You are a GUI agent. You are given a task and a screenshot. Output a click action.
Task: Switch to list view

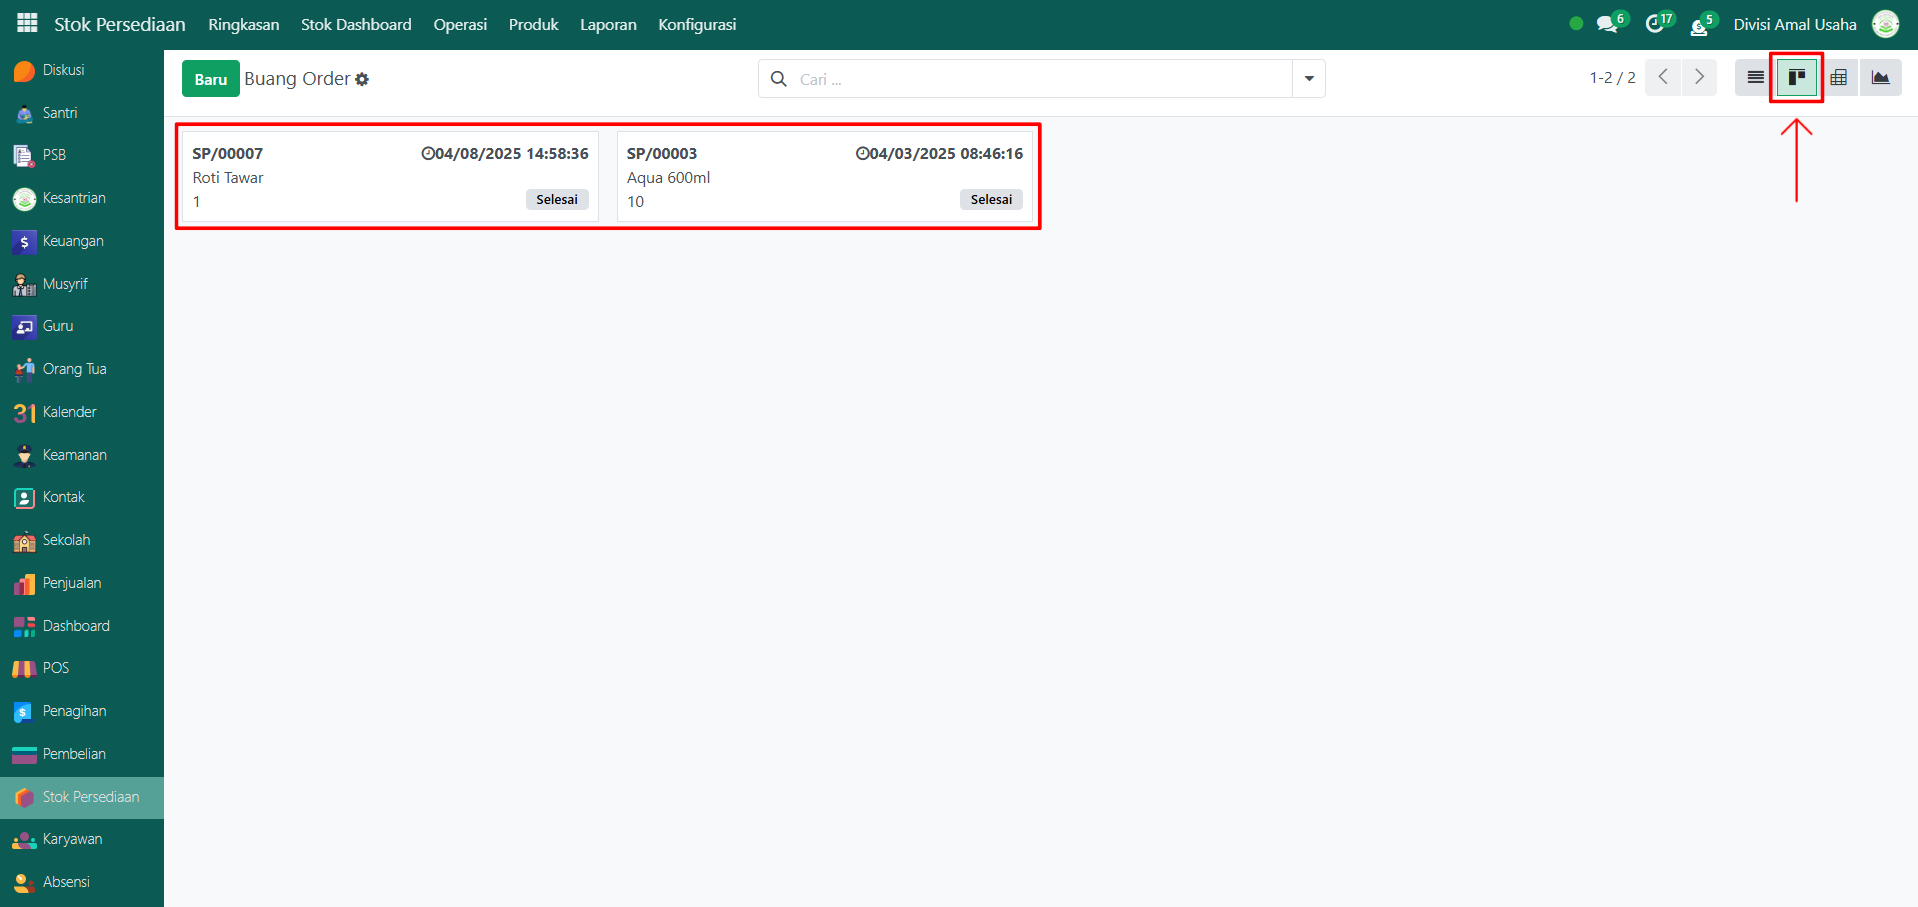[1755, 78]
